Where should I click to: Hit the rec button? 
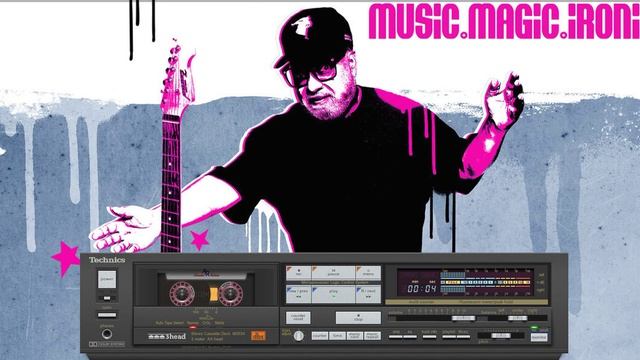(x=298, y=273)
